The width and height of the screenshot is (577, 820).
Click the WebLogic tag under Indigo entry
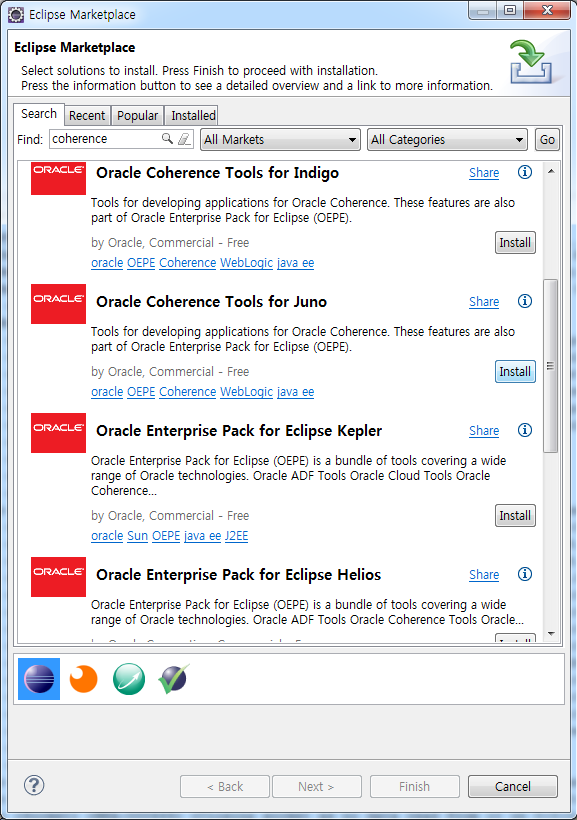point(246,263)
